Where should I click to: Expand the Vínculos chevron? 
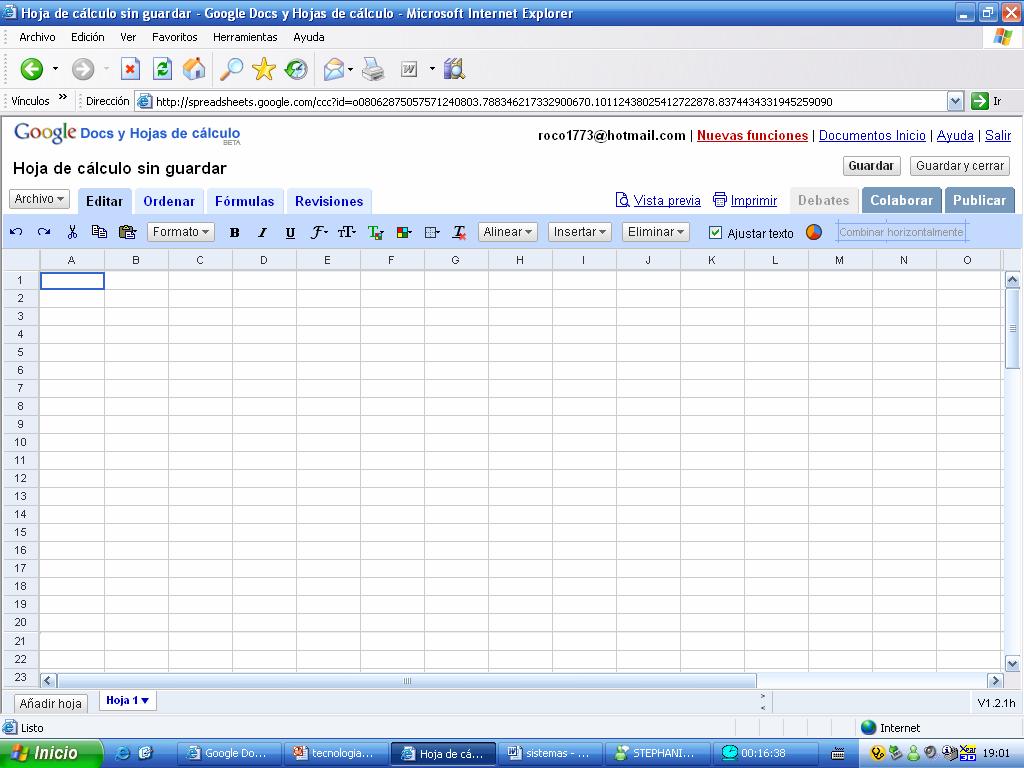click(x=63, y=98)
